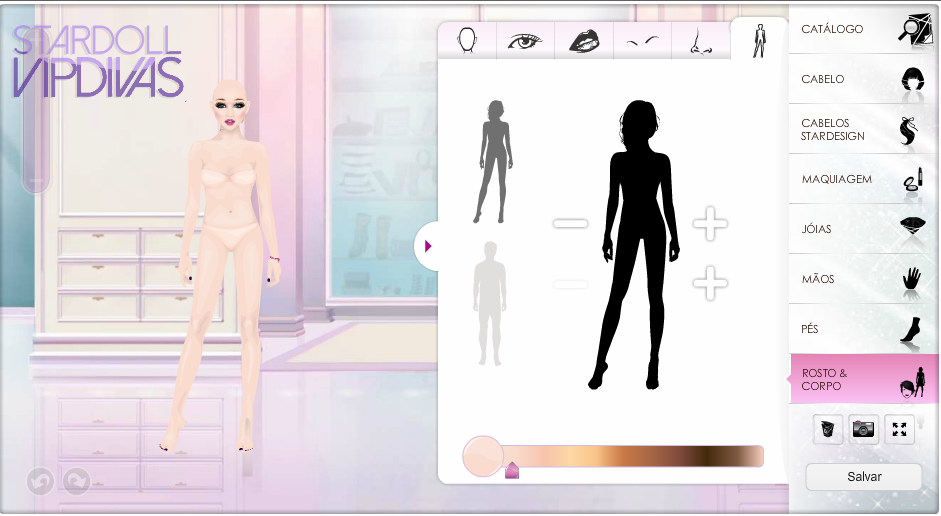The width and height of the screenshot is (941, 516).
Task: Open the nose tab
Action: pos(700,41)
